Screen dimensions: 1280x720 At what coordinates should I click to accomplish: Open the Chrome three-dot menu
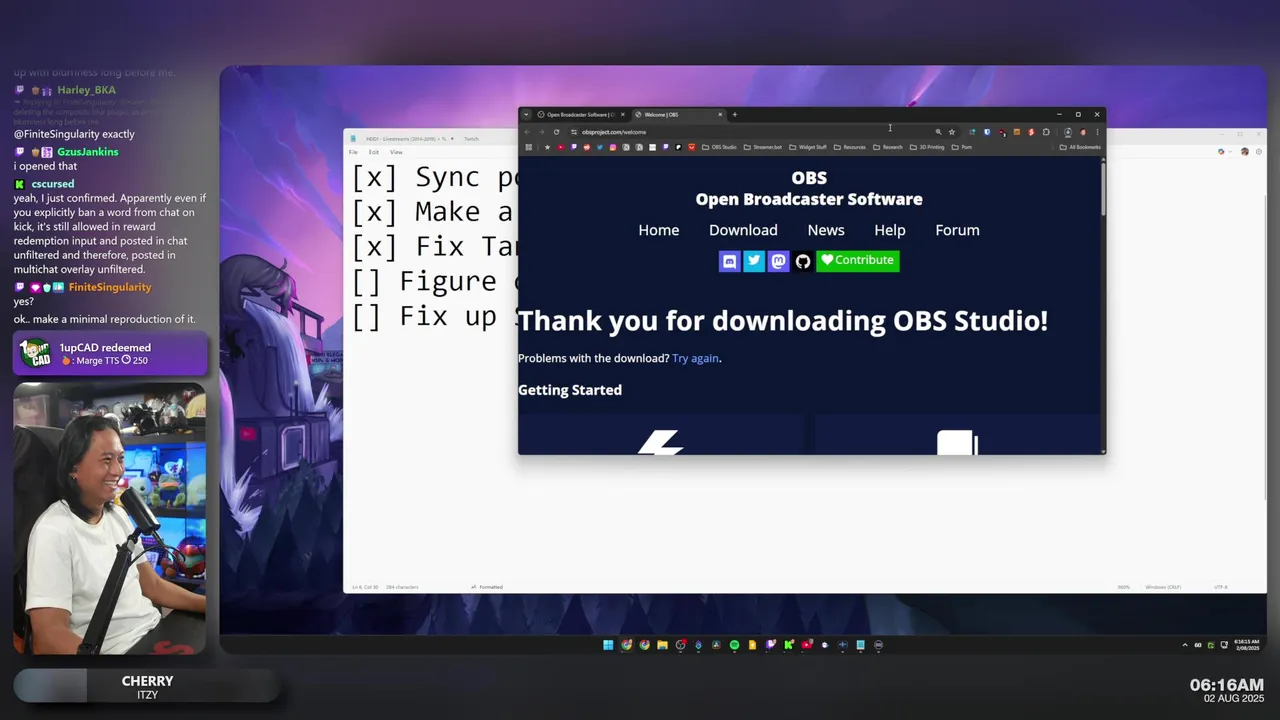1098,132
